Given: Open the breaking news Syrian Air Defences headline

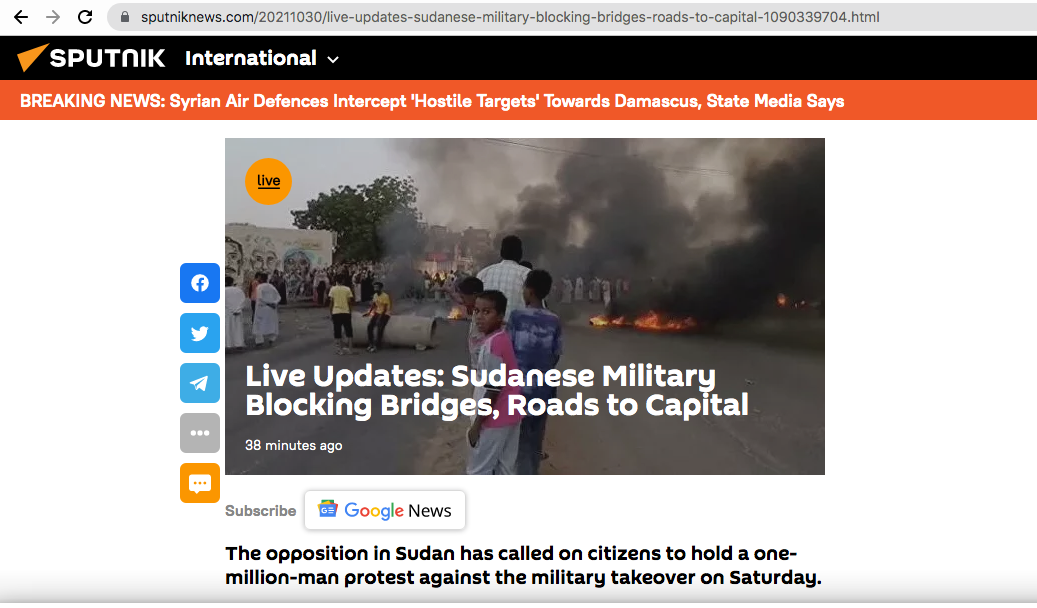Looking at the screenshot, I should [x=432, y=101].
